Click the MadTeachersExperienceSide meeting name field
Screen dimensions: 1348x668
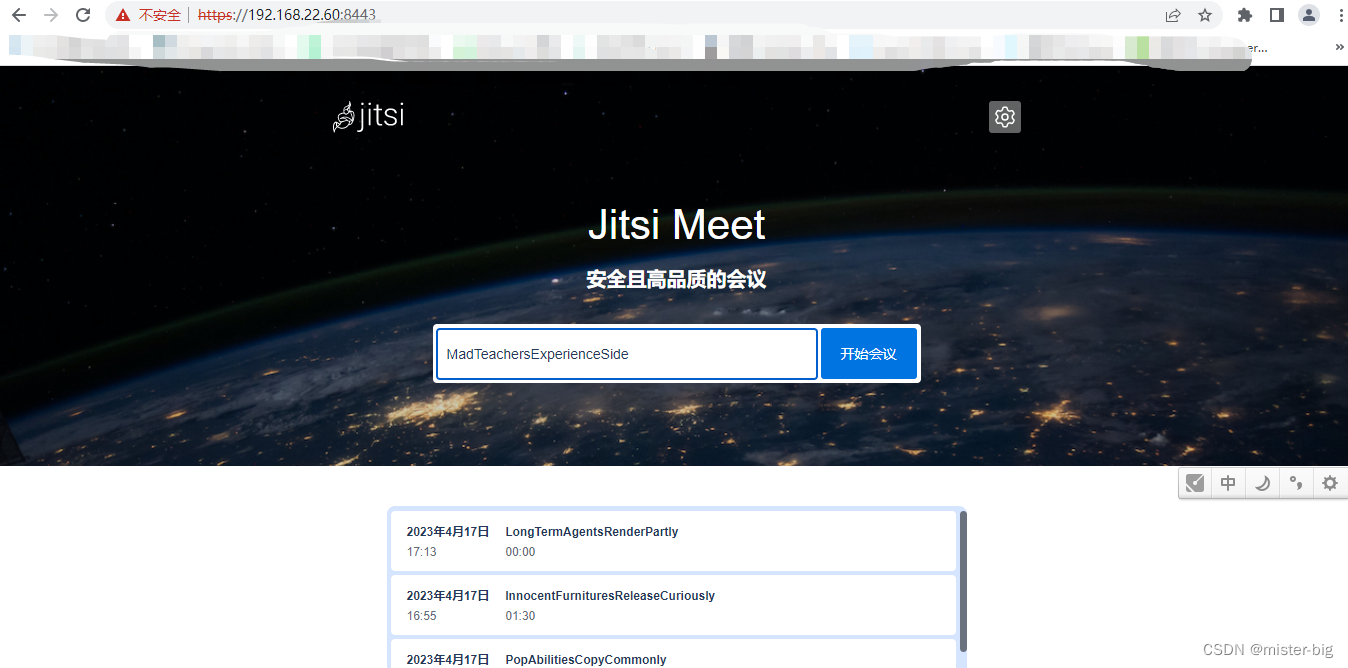tap(626, 353)
